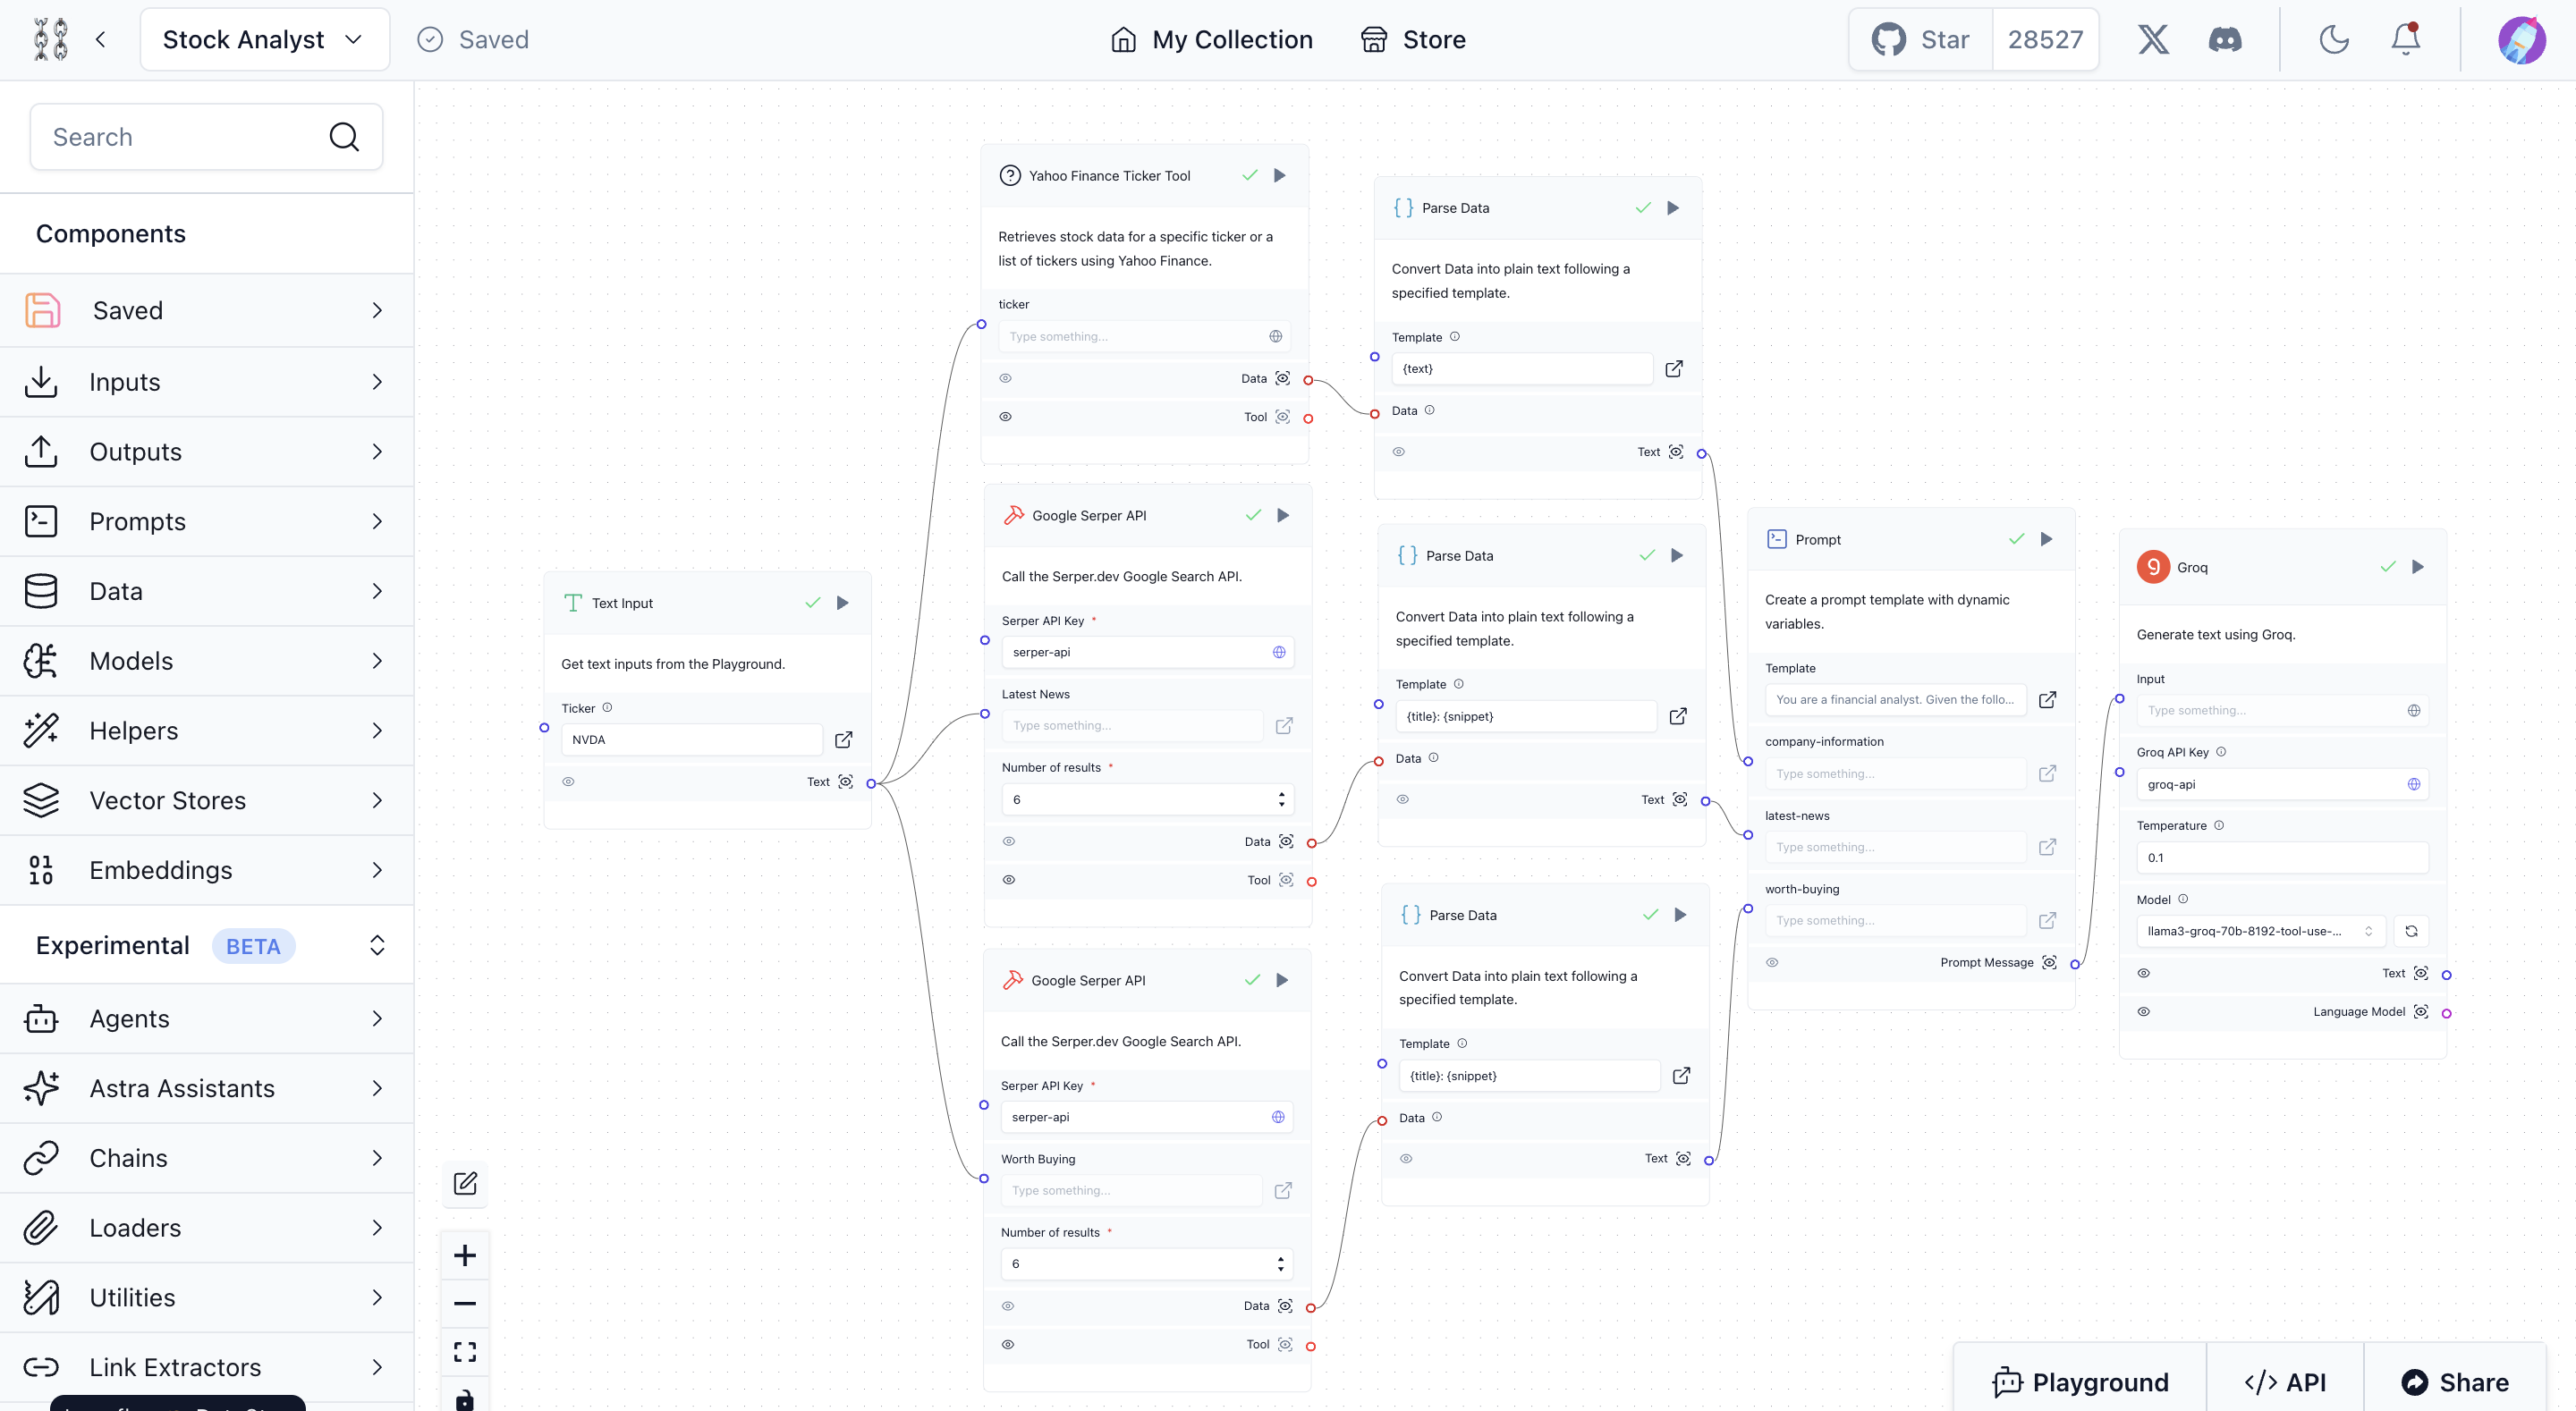Image resolution: width=2576 pixels, height=1411 pixels.
Task: Open notifications bell icon
Action: pyautogui.click(x=2406, y=39)
